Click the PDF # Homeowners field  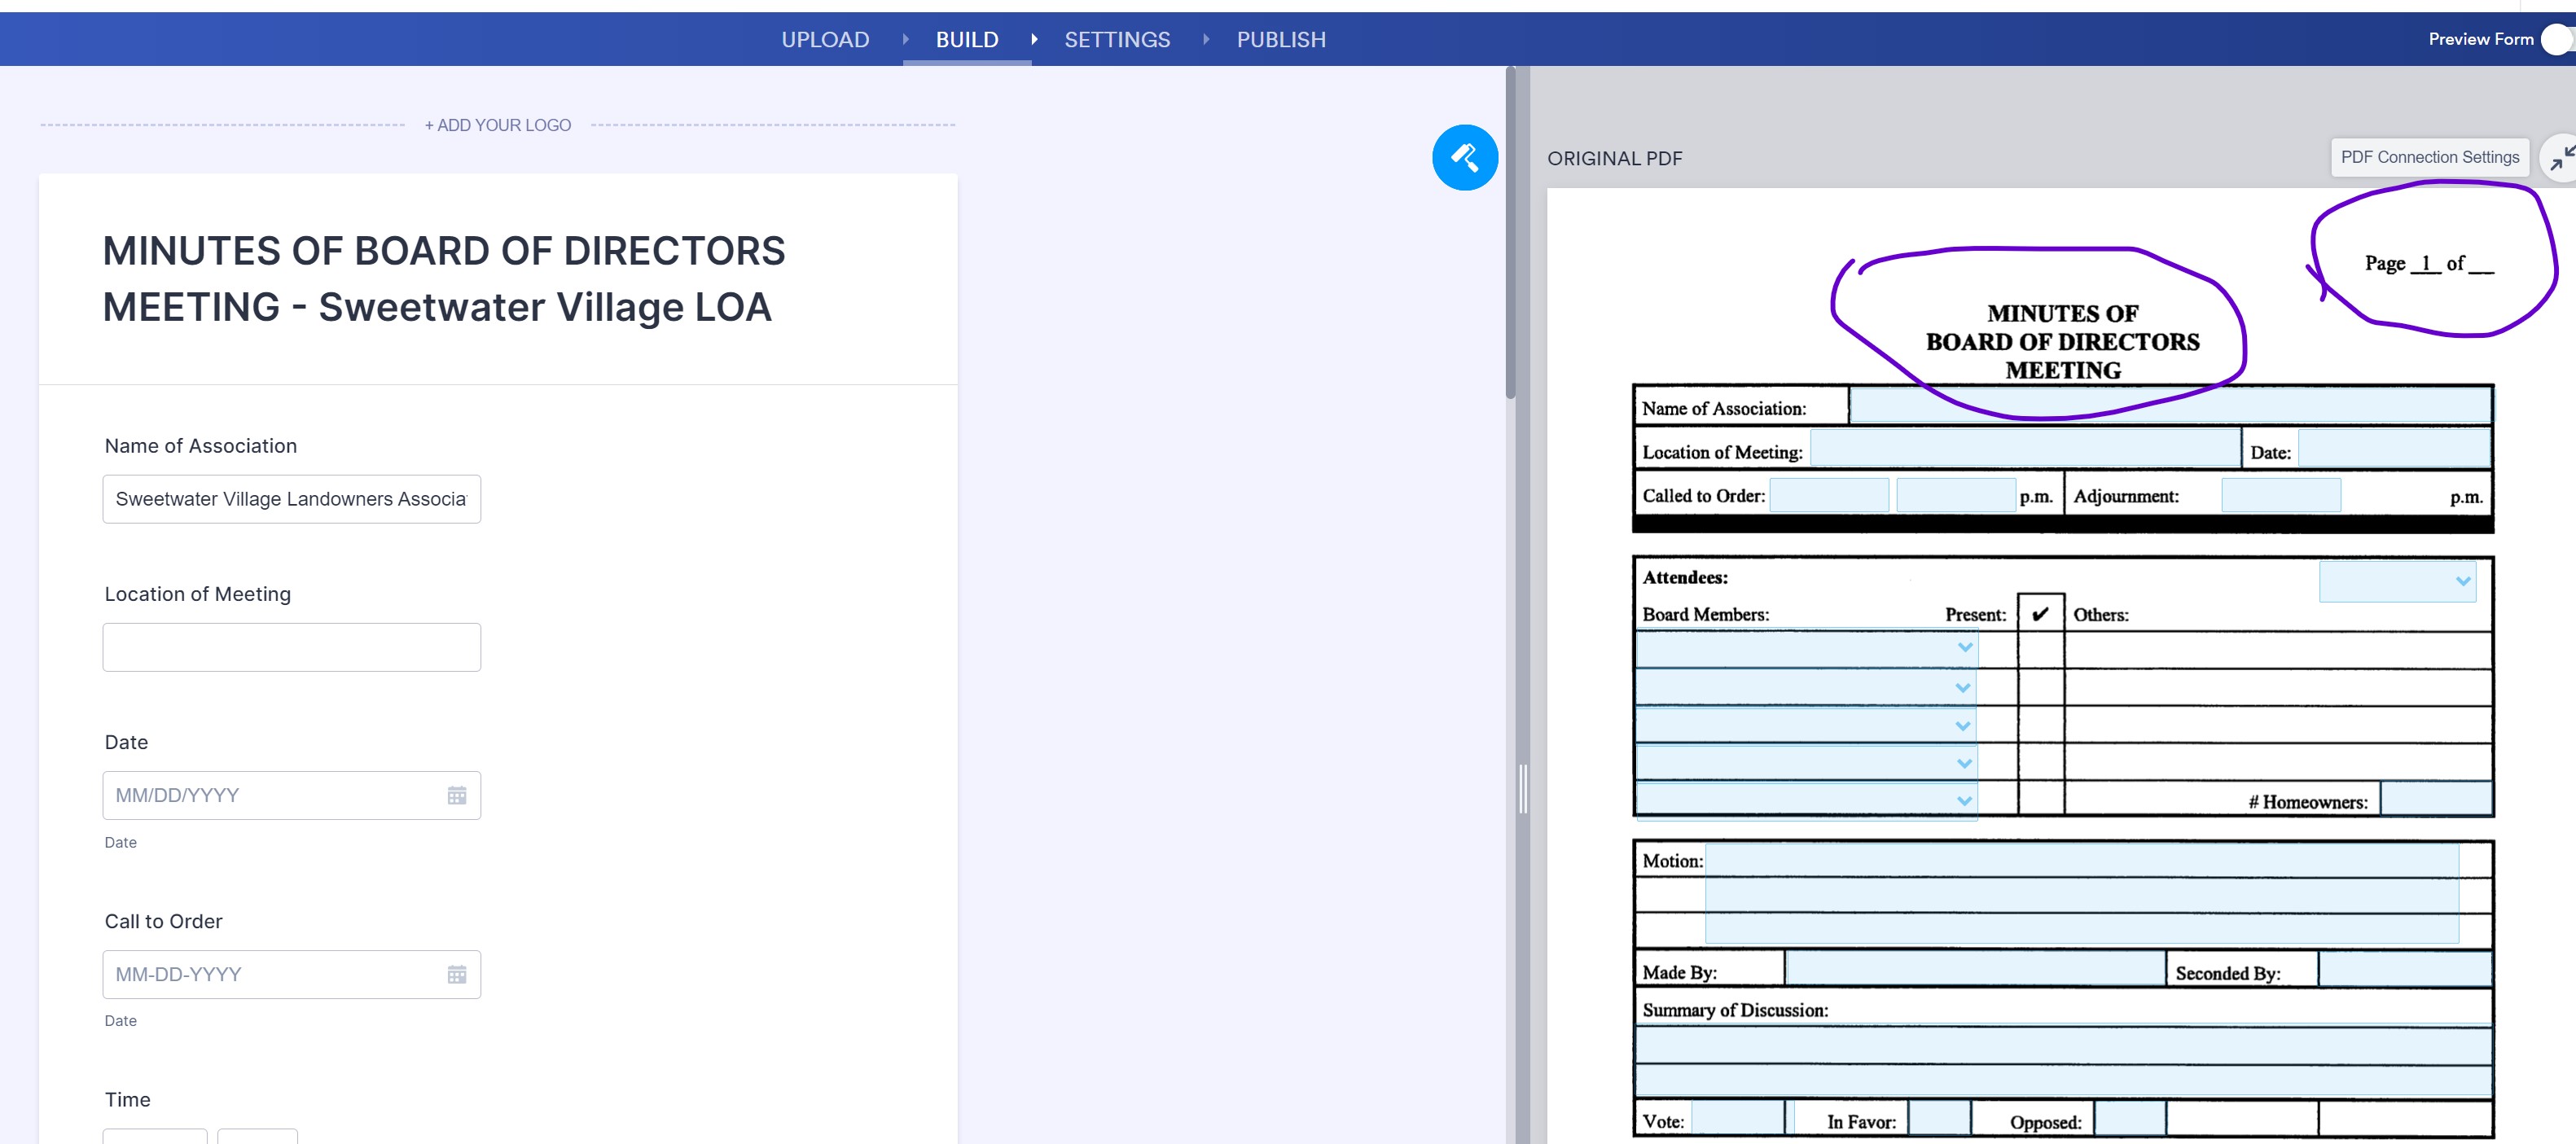pos(2435,799)
